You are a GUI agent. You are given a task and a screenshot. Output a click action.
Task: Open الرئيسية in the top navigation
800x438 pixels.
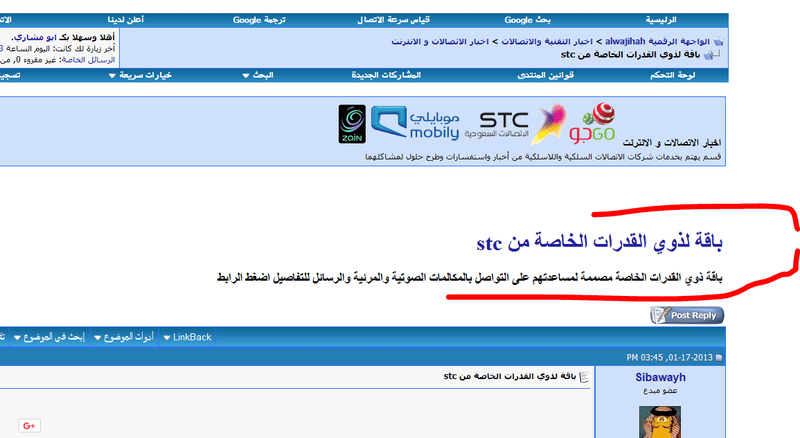coord(661,20)
